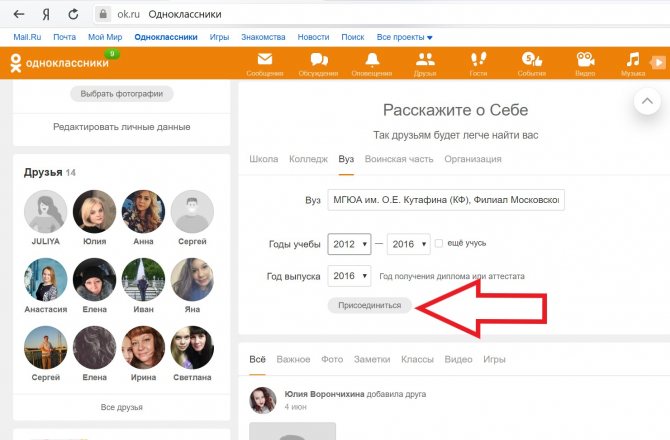The width and height of the screenshot is (670, 440).
Task: Click the Присоединиться button
Action: 370,305
